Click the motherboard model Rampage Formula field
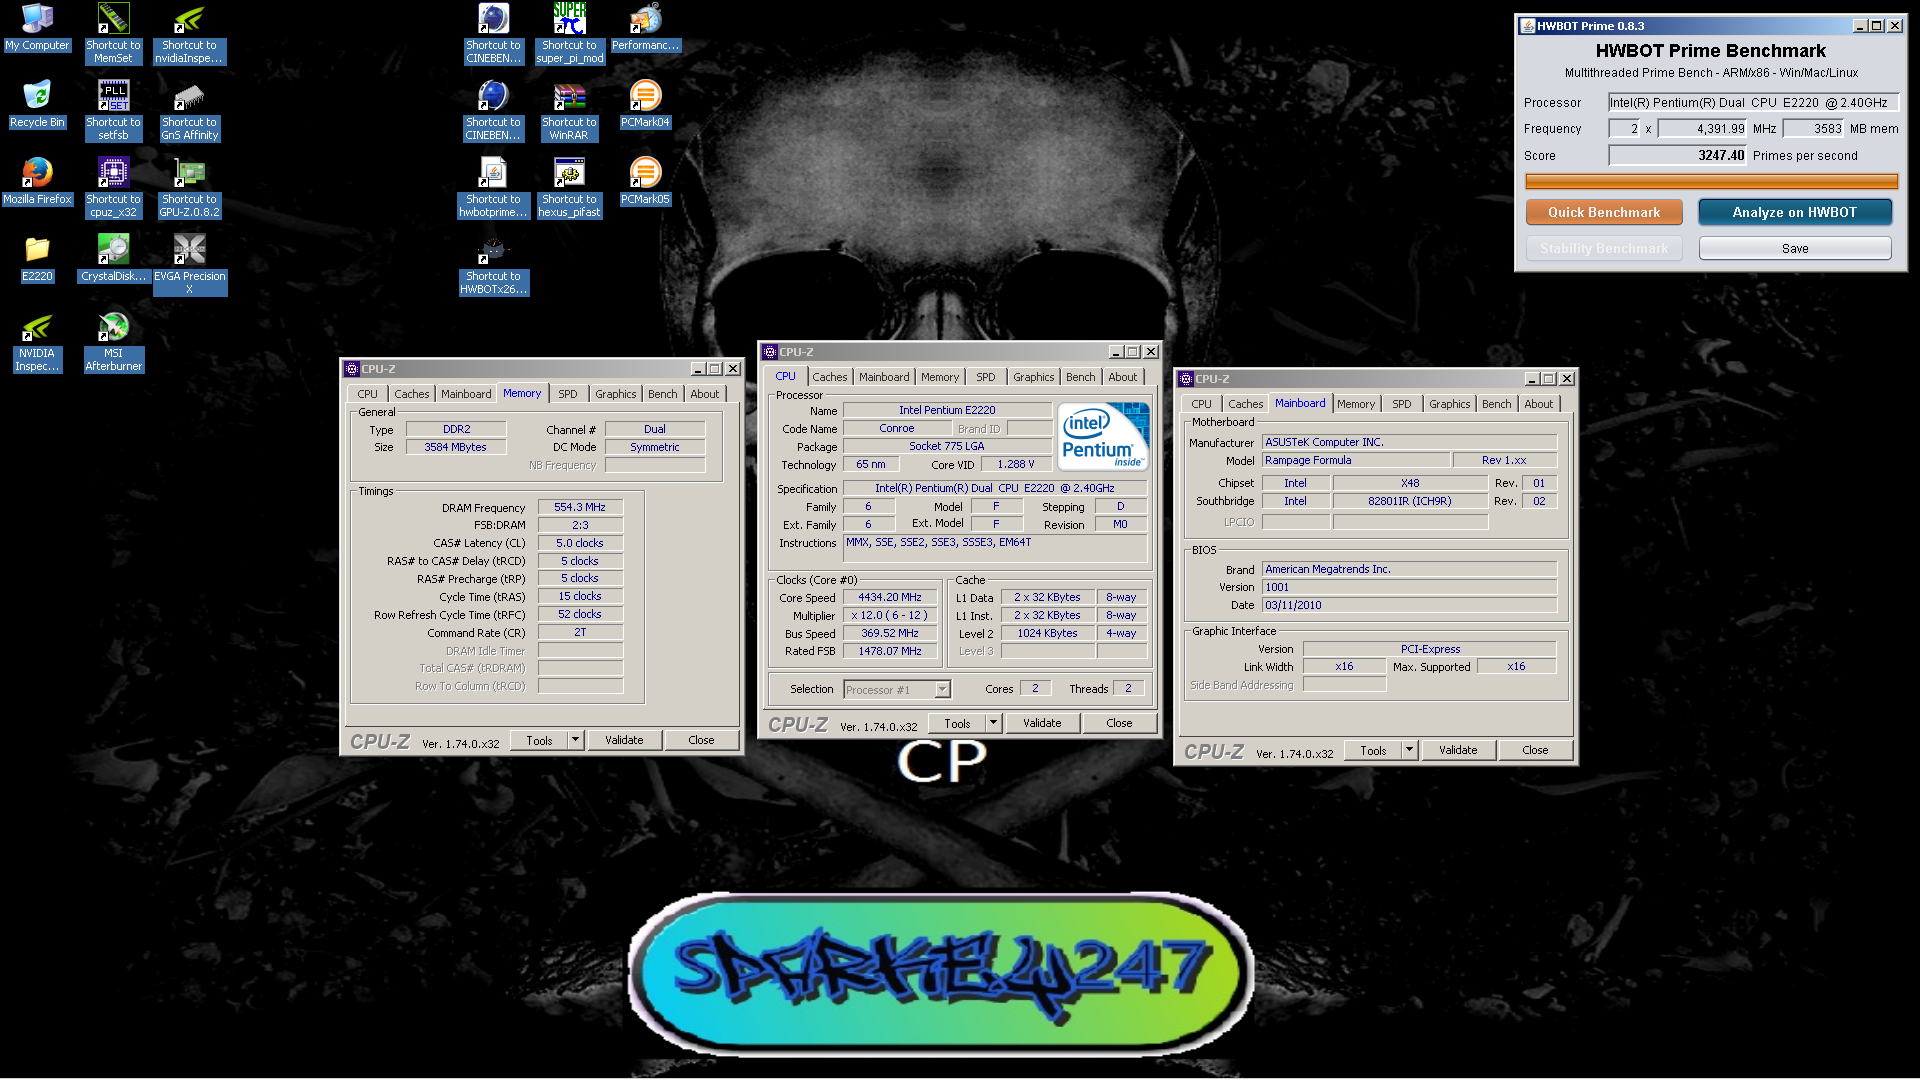The image size is (1920, 1080). 1356,460
